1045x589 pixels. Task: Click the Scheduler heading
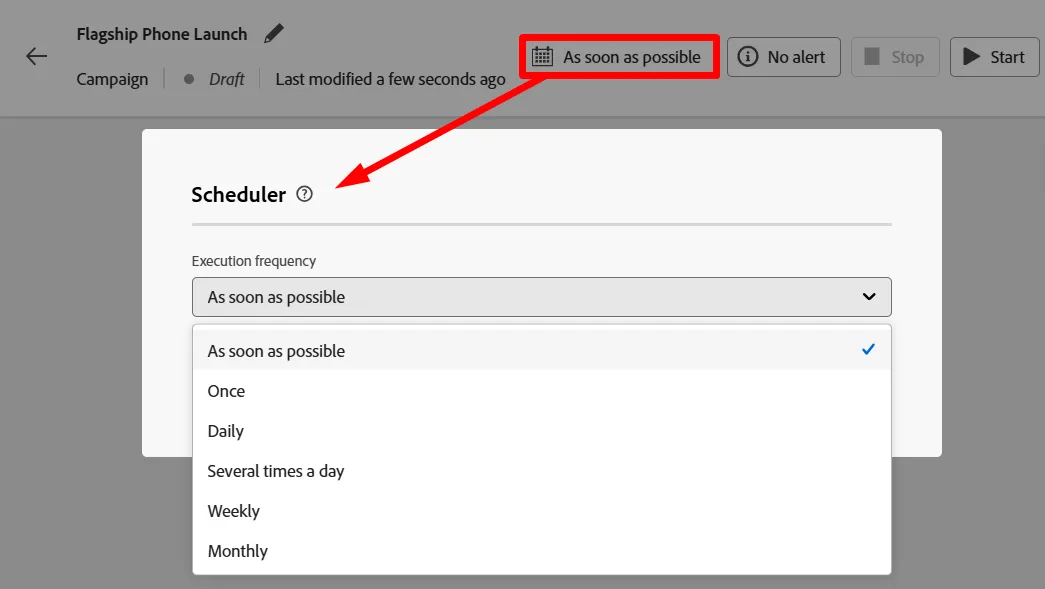(x=239, y=195)
